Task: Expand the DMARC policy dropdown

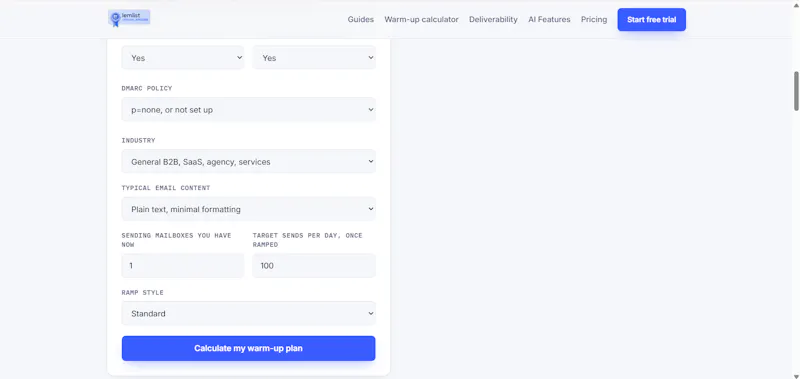Action: 248,110
